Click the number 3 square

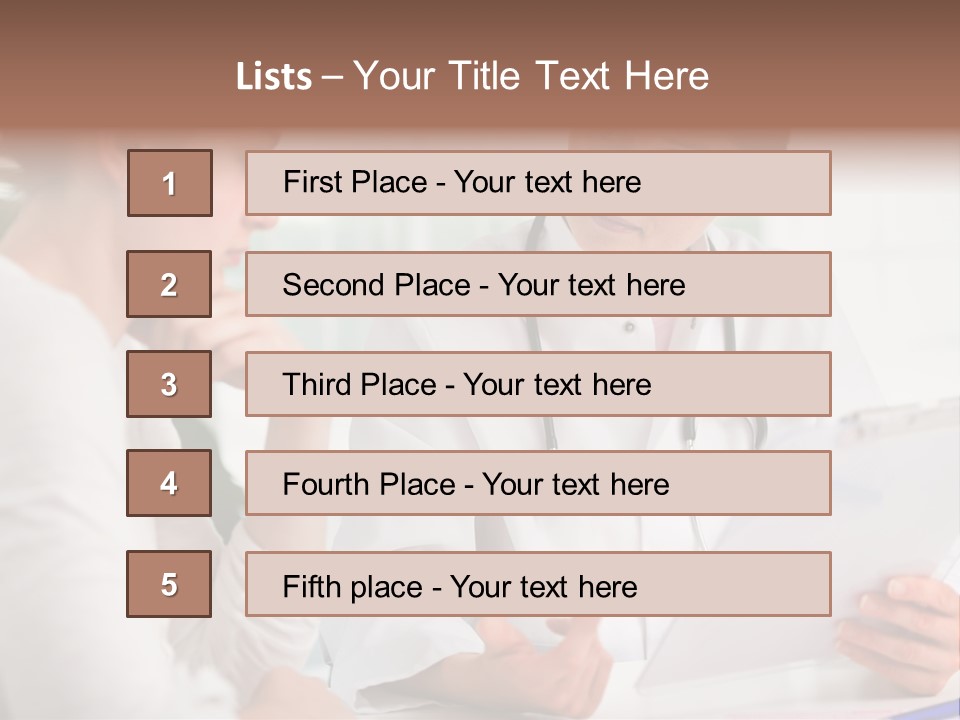coord(169,384)
